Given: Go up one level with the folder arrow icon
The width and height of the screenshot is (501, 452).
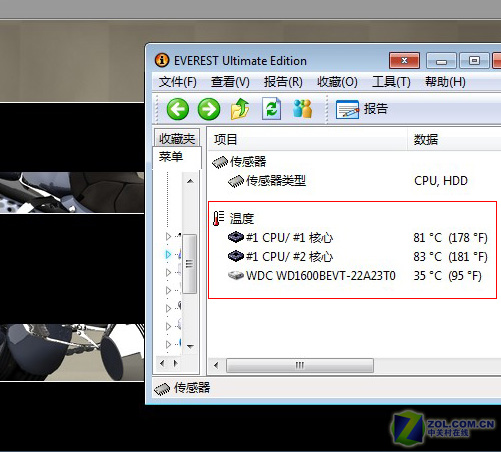Looking at the screenshot, I should coord(240,109).
